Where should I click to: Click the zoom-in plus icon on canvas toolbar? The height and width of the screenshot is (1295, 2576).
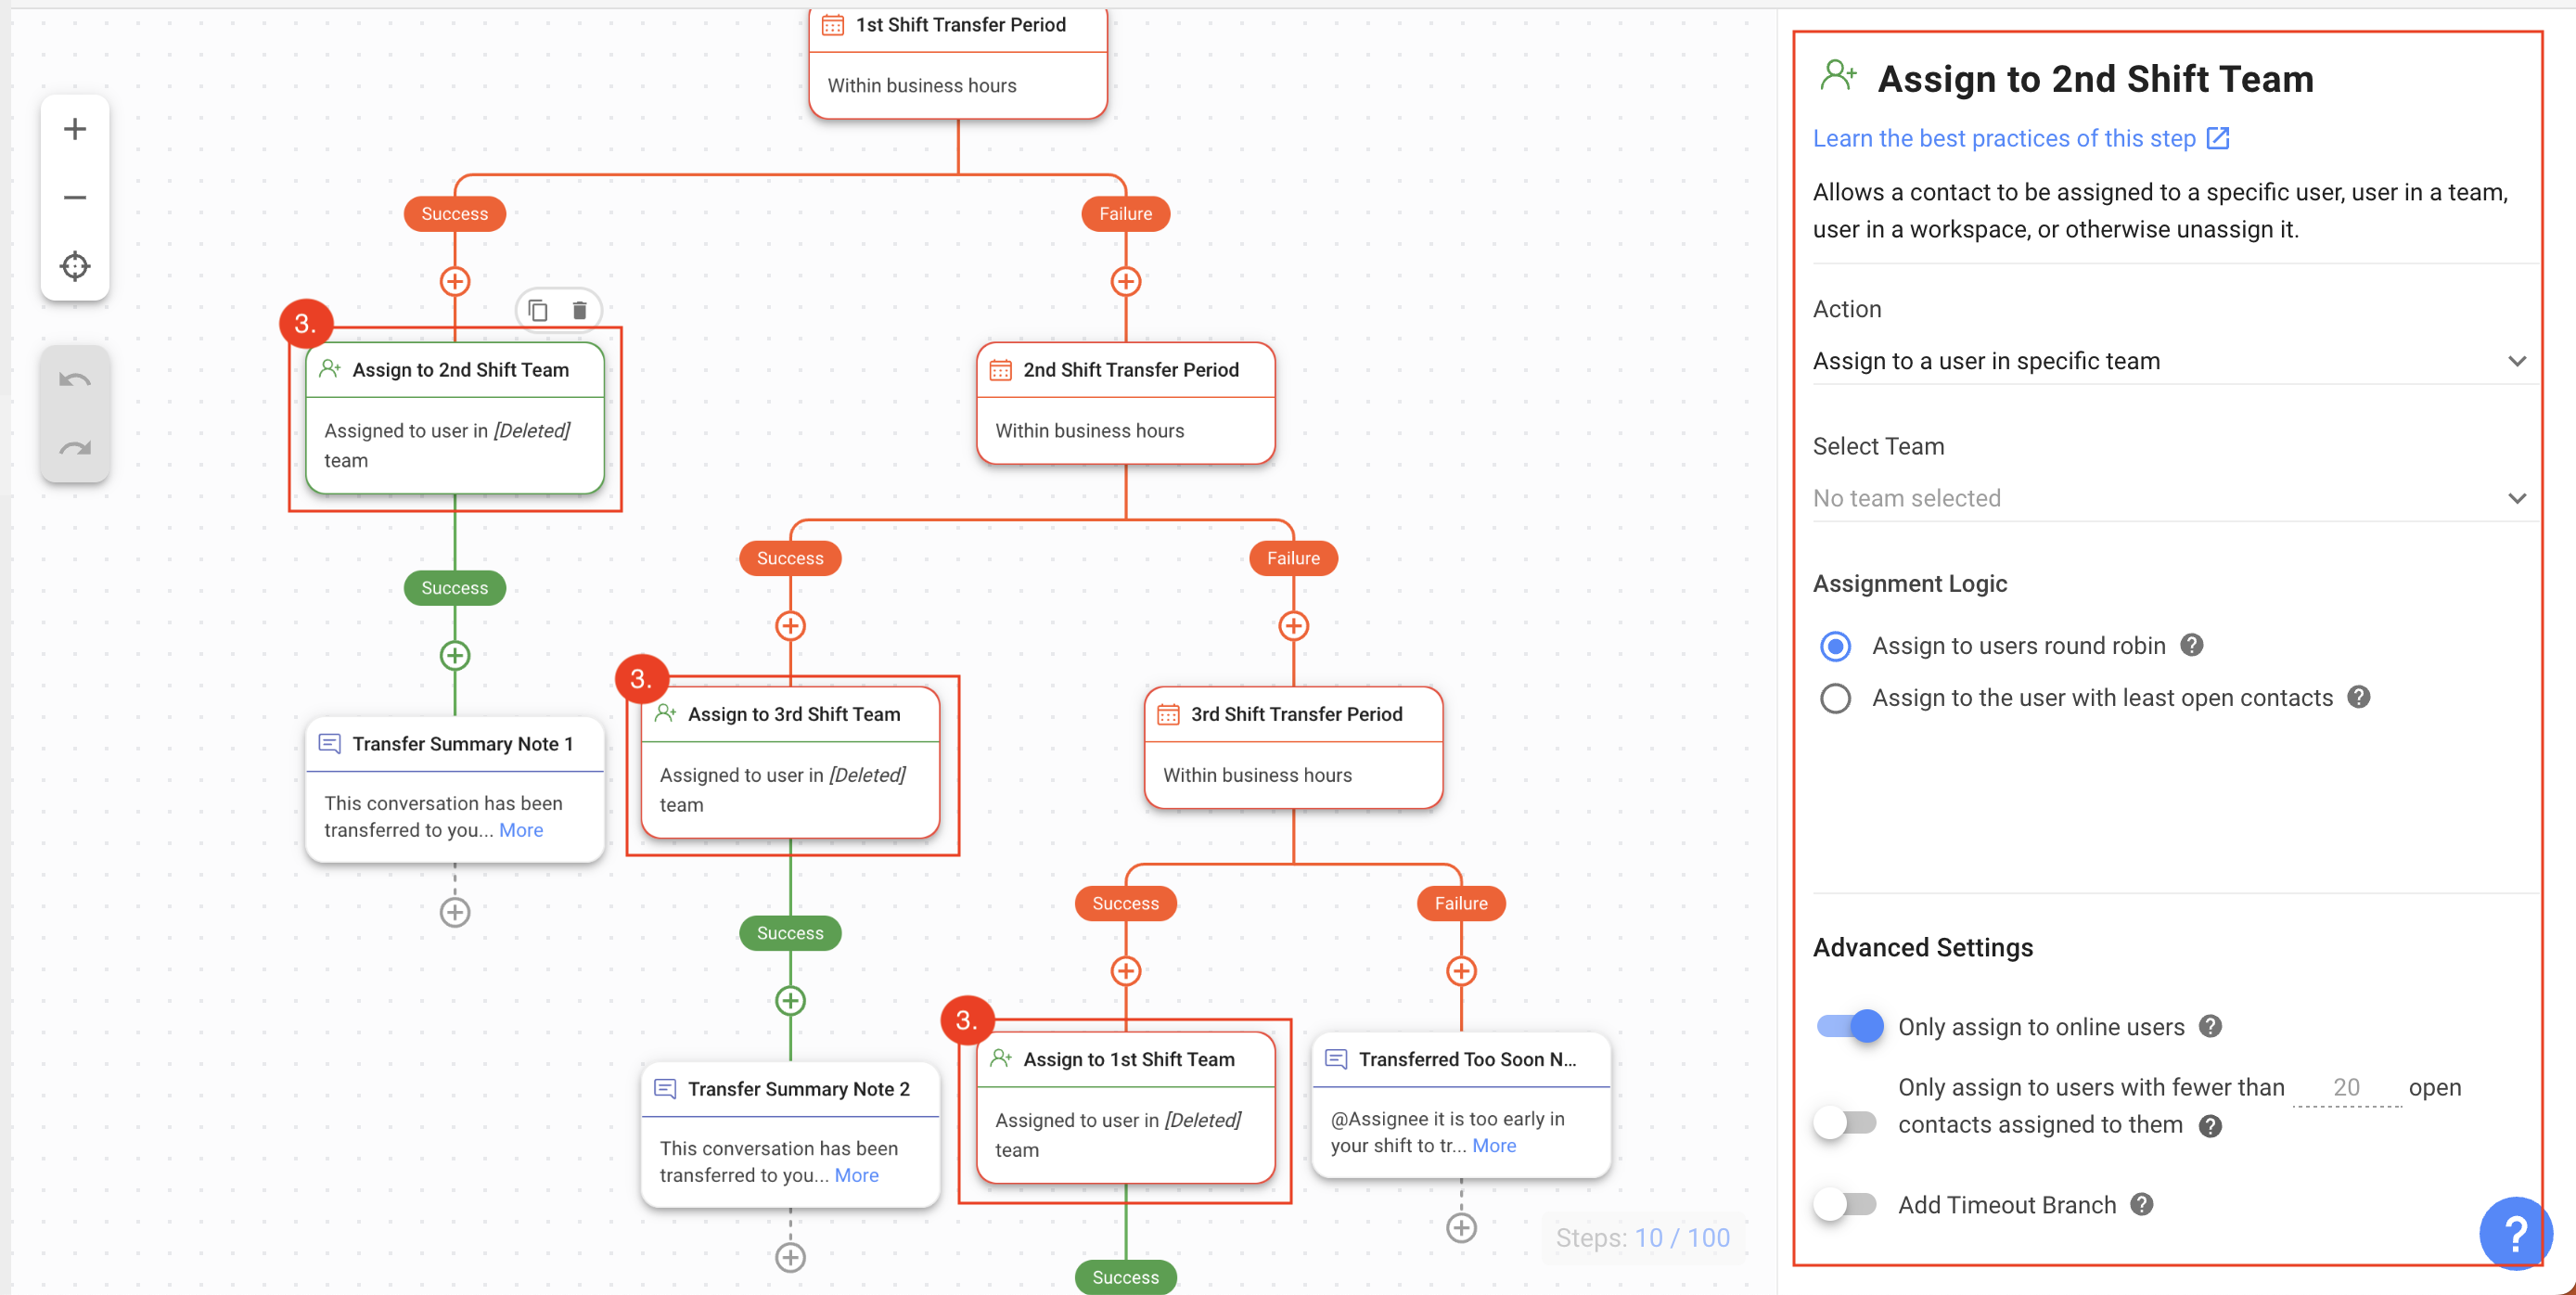(76, 127)
